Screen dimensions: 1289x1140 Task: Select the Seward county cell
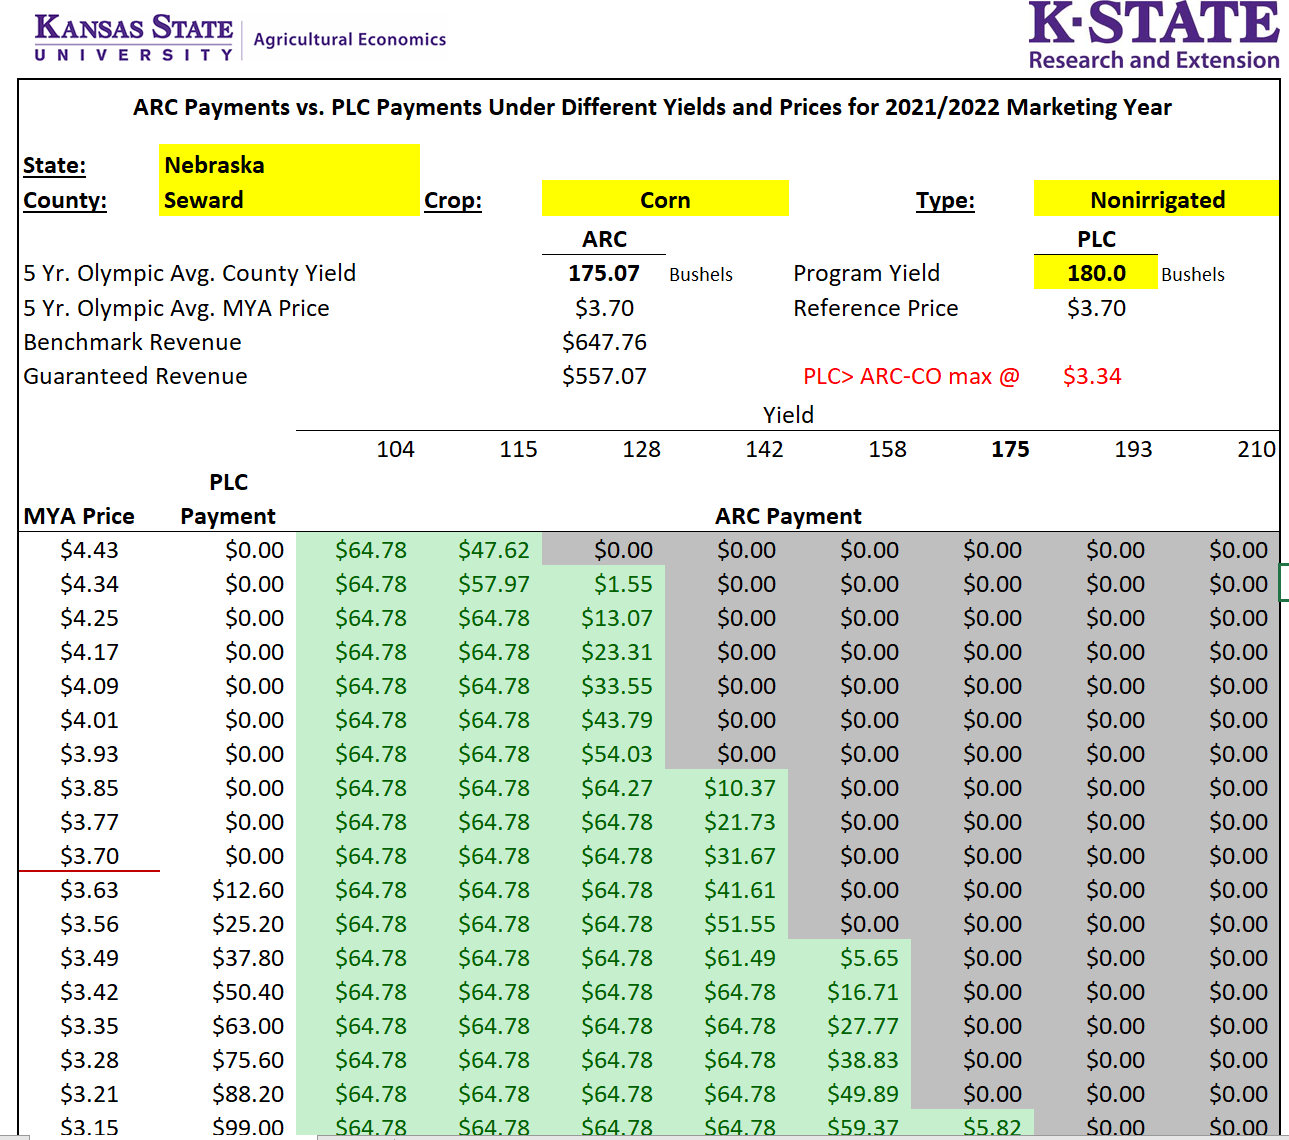tap(288, 200)
